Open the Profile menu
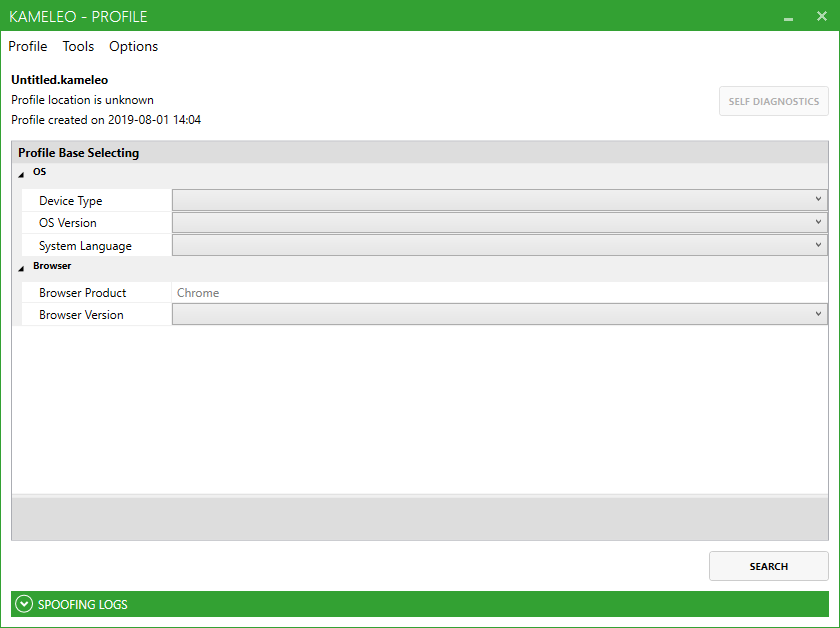The image size is (840, 628). coord(28,47)
